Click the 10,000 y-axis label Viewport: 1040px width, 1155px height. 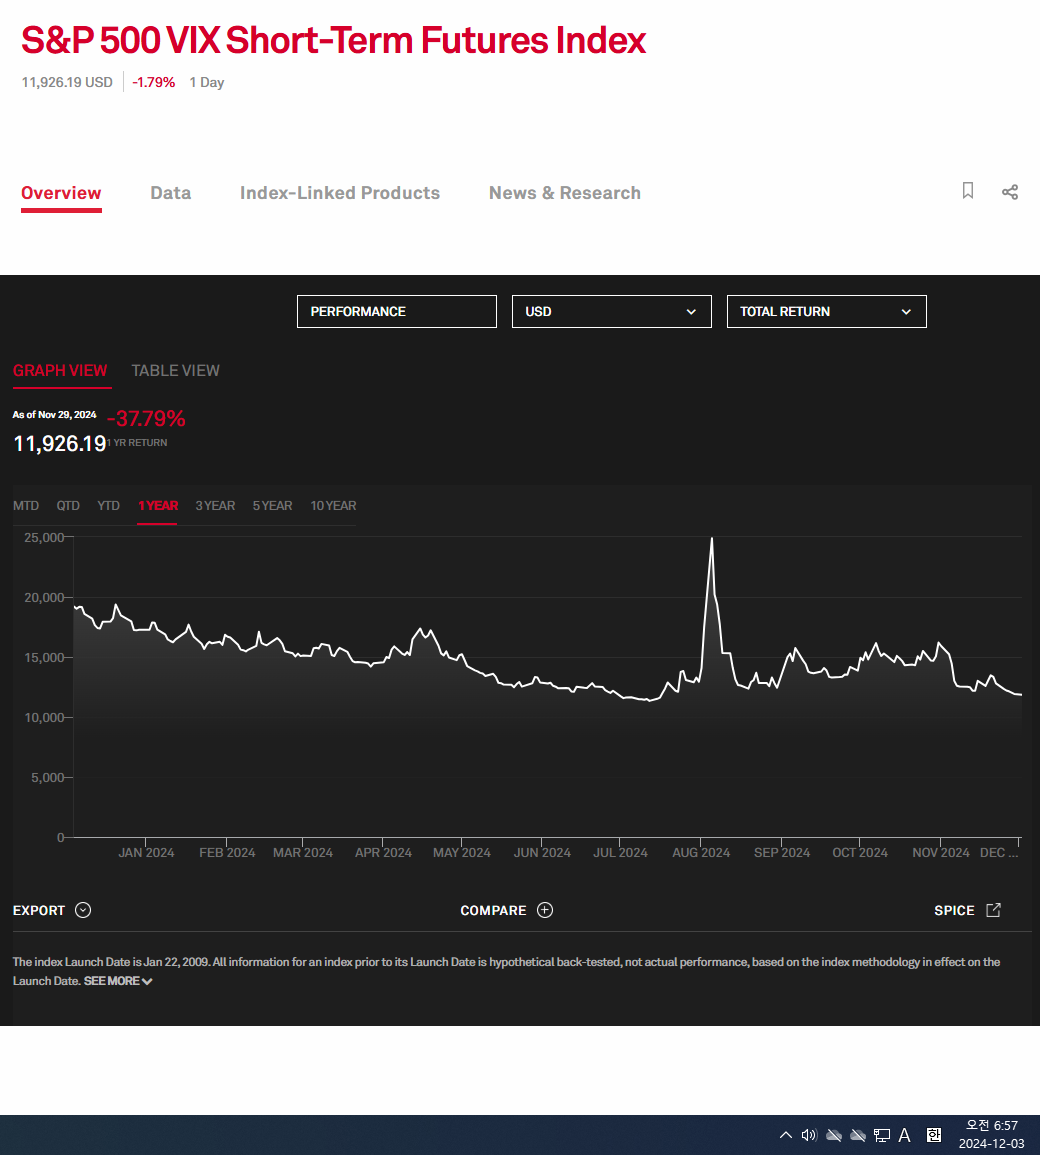coord(44,717)
